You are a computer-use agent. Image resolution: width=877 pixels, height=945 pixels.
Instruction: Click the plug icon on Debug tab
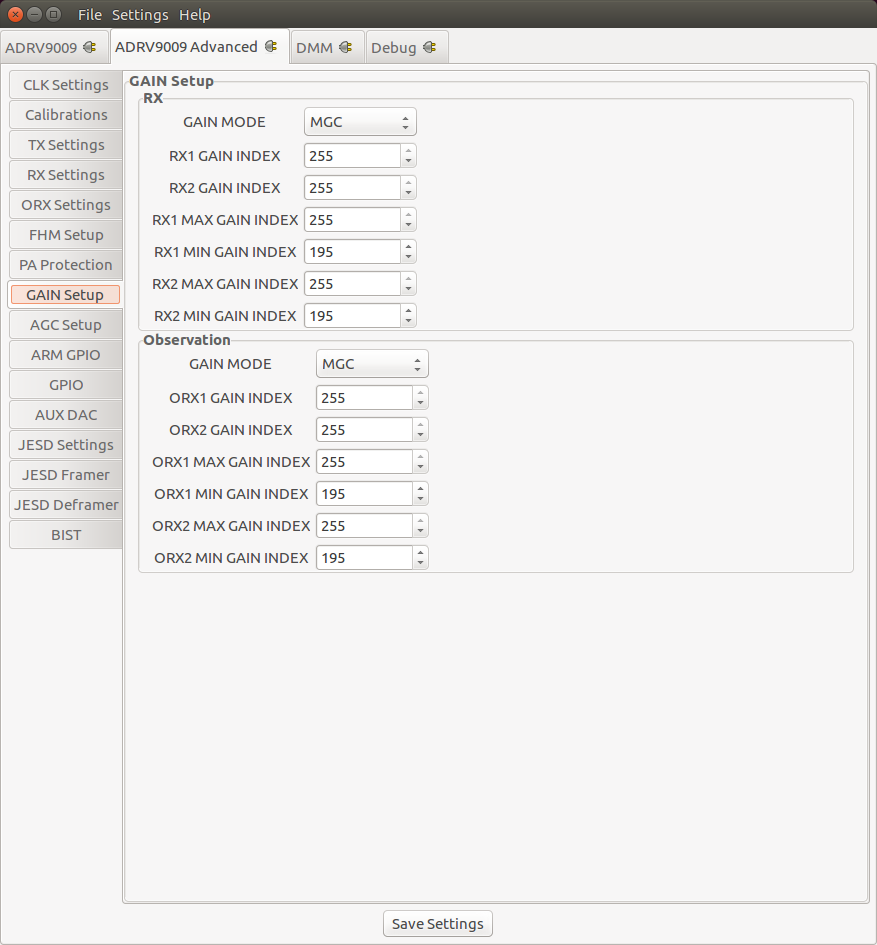[x=430, y=46]
